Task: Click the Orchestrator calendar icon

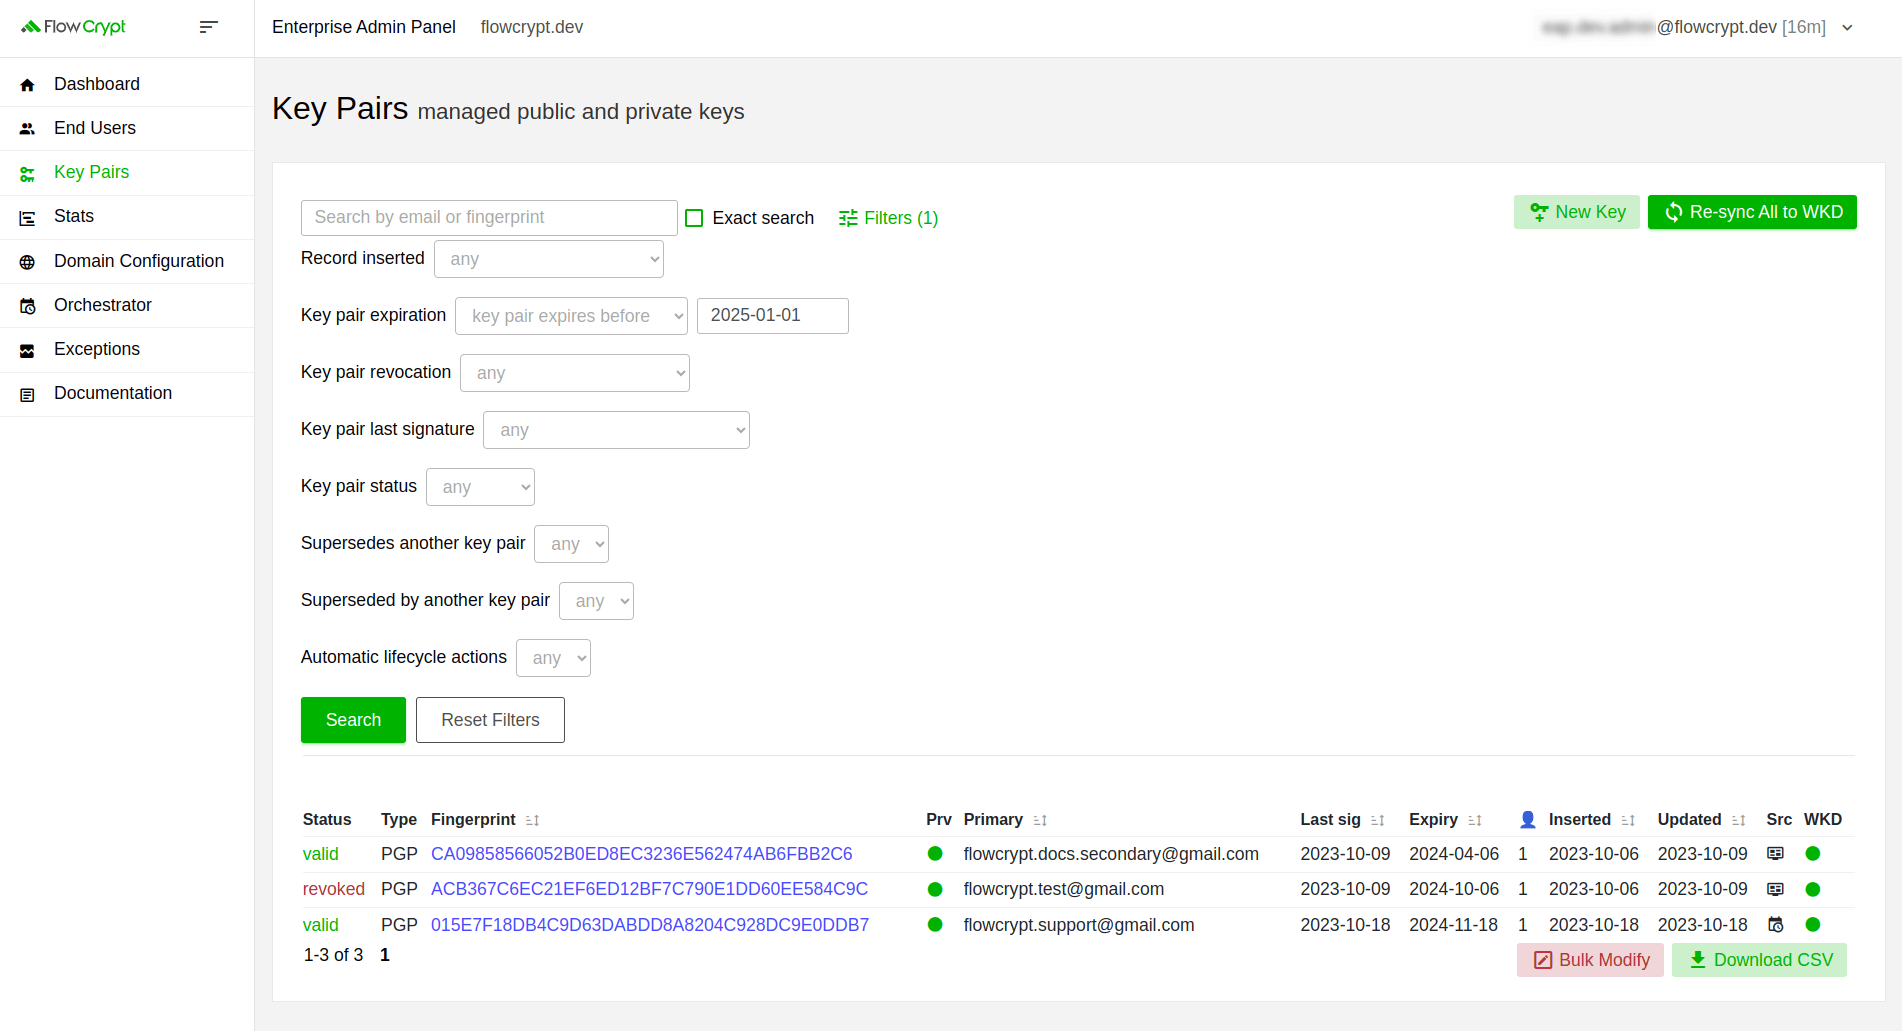Action: pyautogui.click(x=27, y=306)
